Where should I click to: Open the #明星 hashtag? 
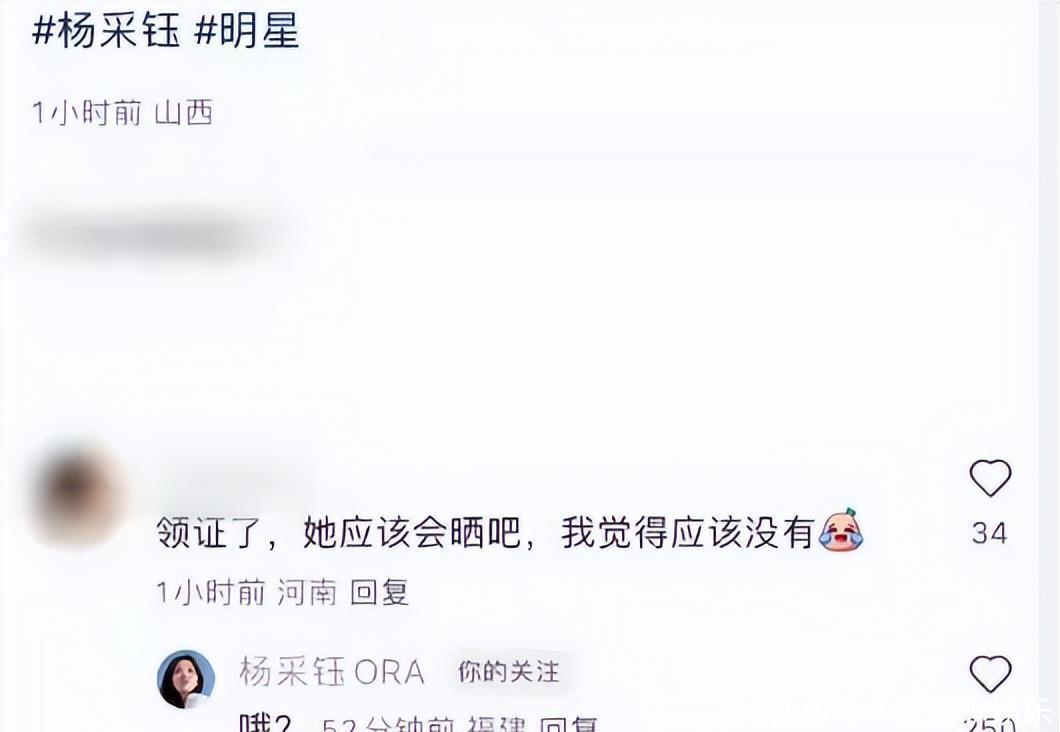click(x=247, y=30)
